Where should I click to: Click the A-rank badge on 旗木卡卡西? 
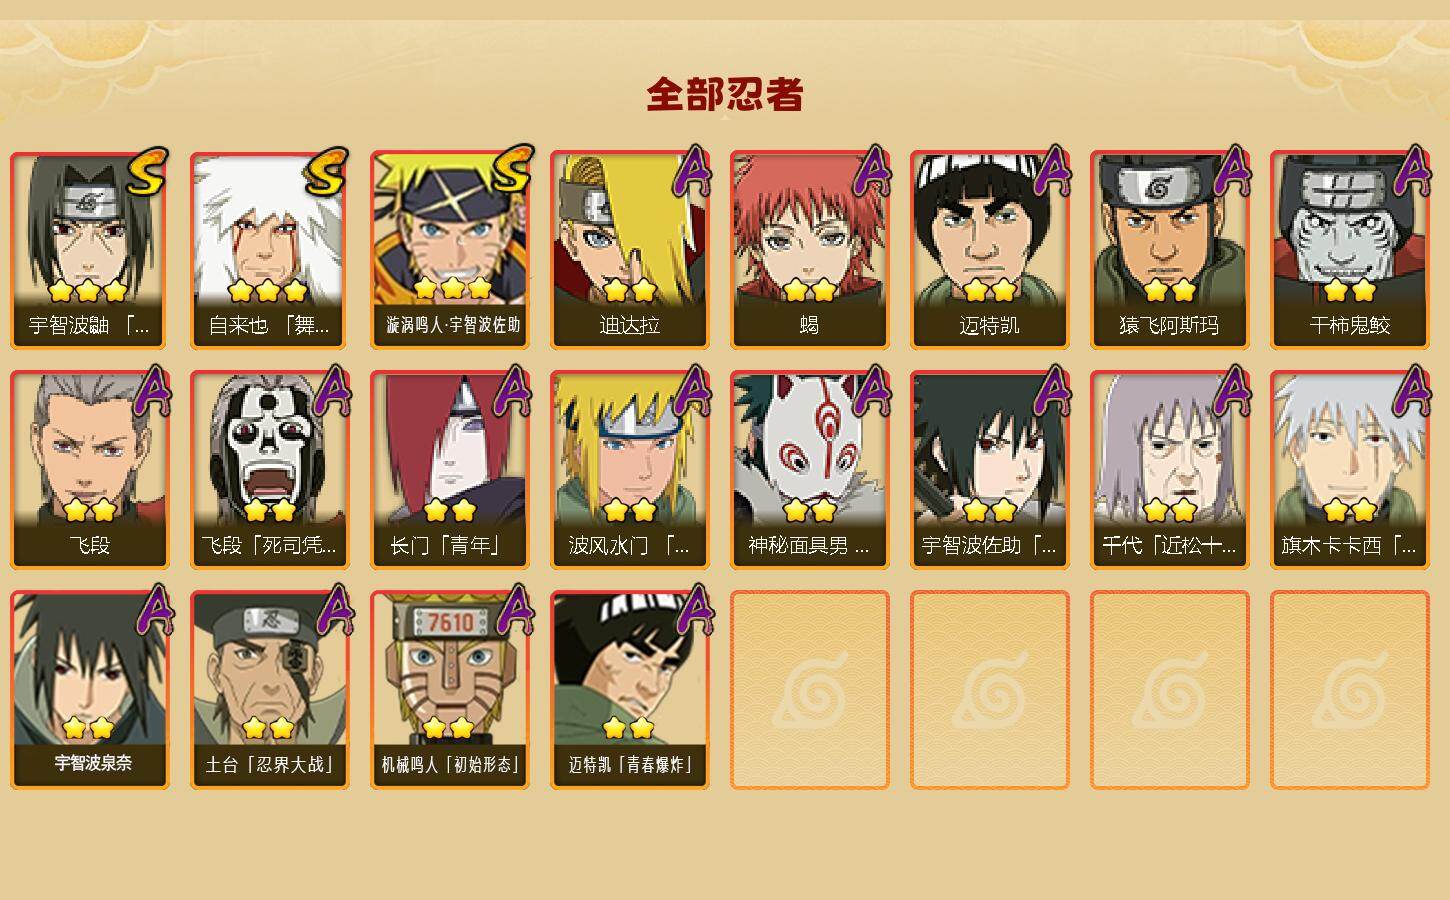pos(1413,390)
